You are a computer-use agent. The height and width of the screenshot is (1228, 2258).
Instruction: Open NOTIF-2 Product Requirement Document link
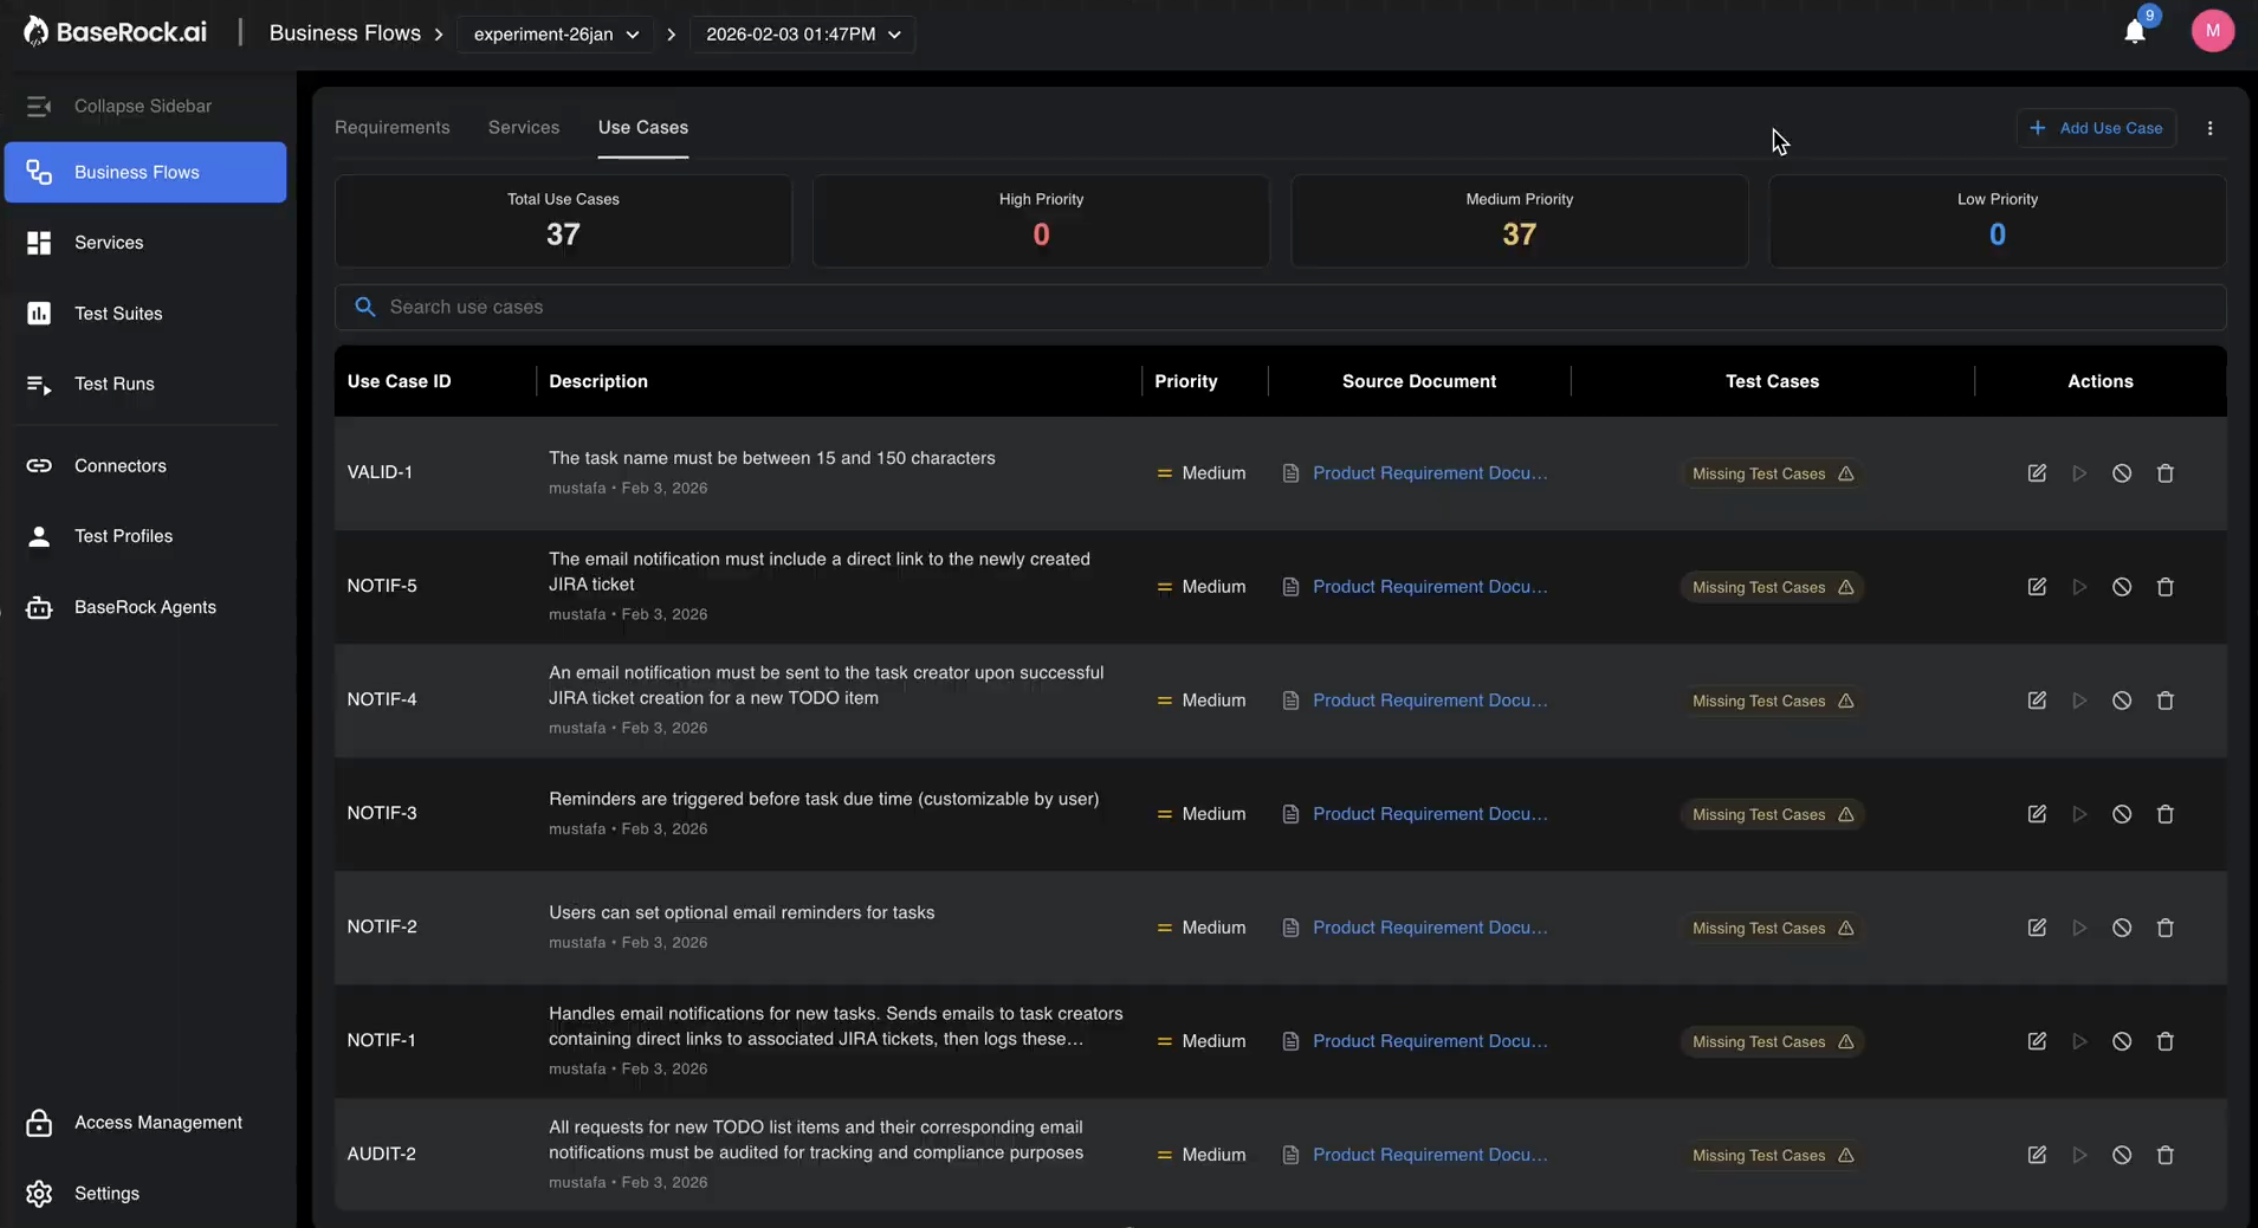click(x=1429, y=928)
